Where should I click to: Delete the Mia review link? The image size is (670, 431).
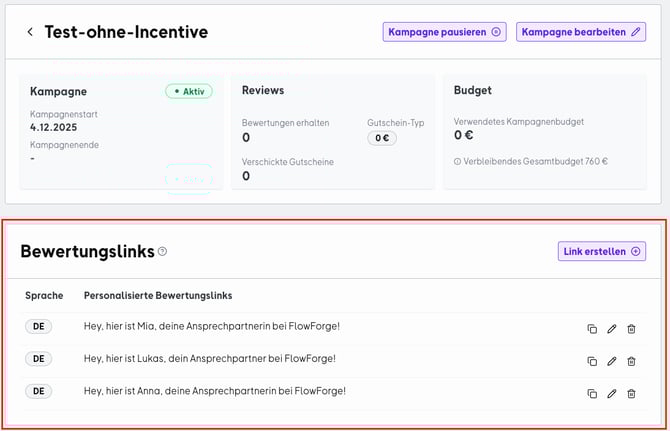[x=631, y=329]
